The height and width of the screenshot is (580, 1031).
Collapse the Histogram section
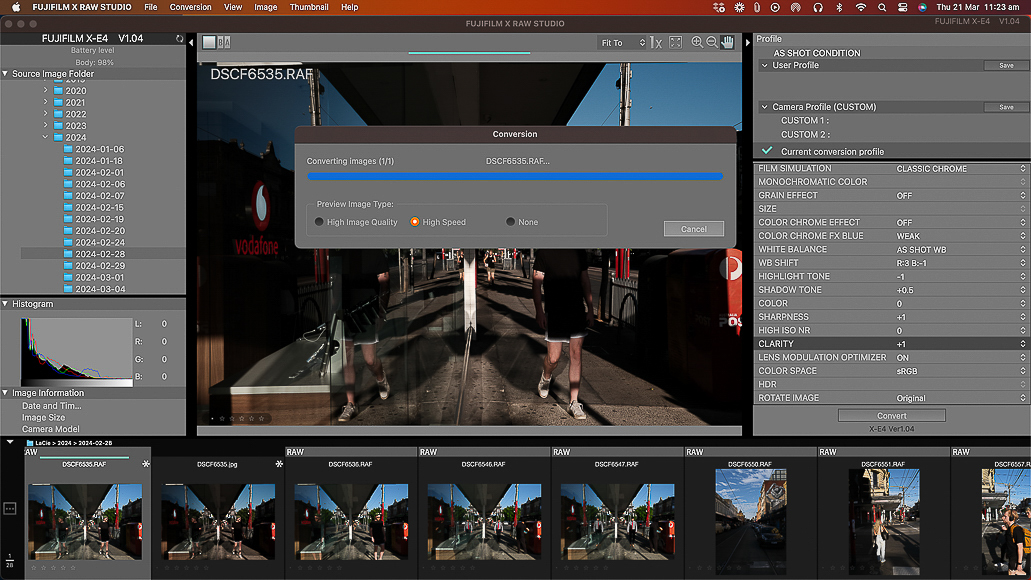(5, 304)
